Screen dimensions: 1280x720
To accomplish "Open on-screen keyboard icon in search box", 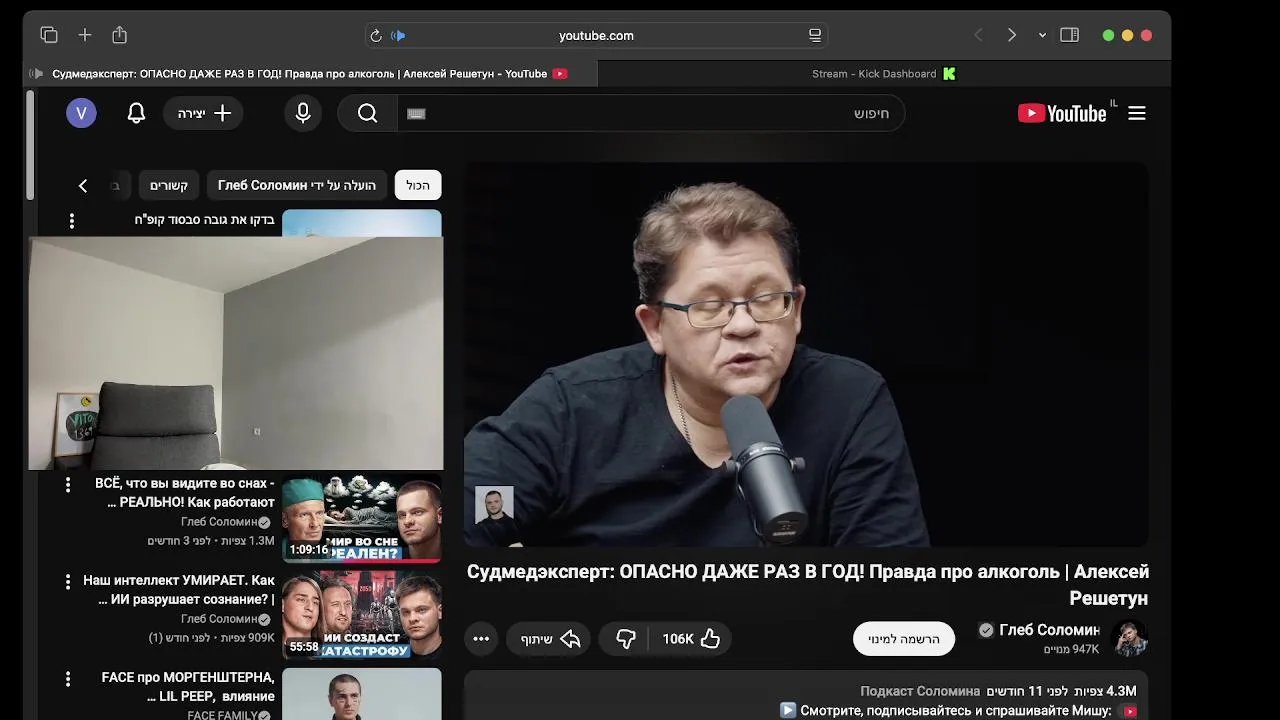I will click(x=417, y=114).
